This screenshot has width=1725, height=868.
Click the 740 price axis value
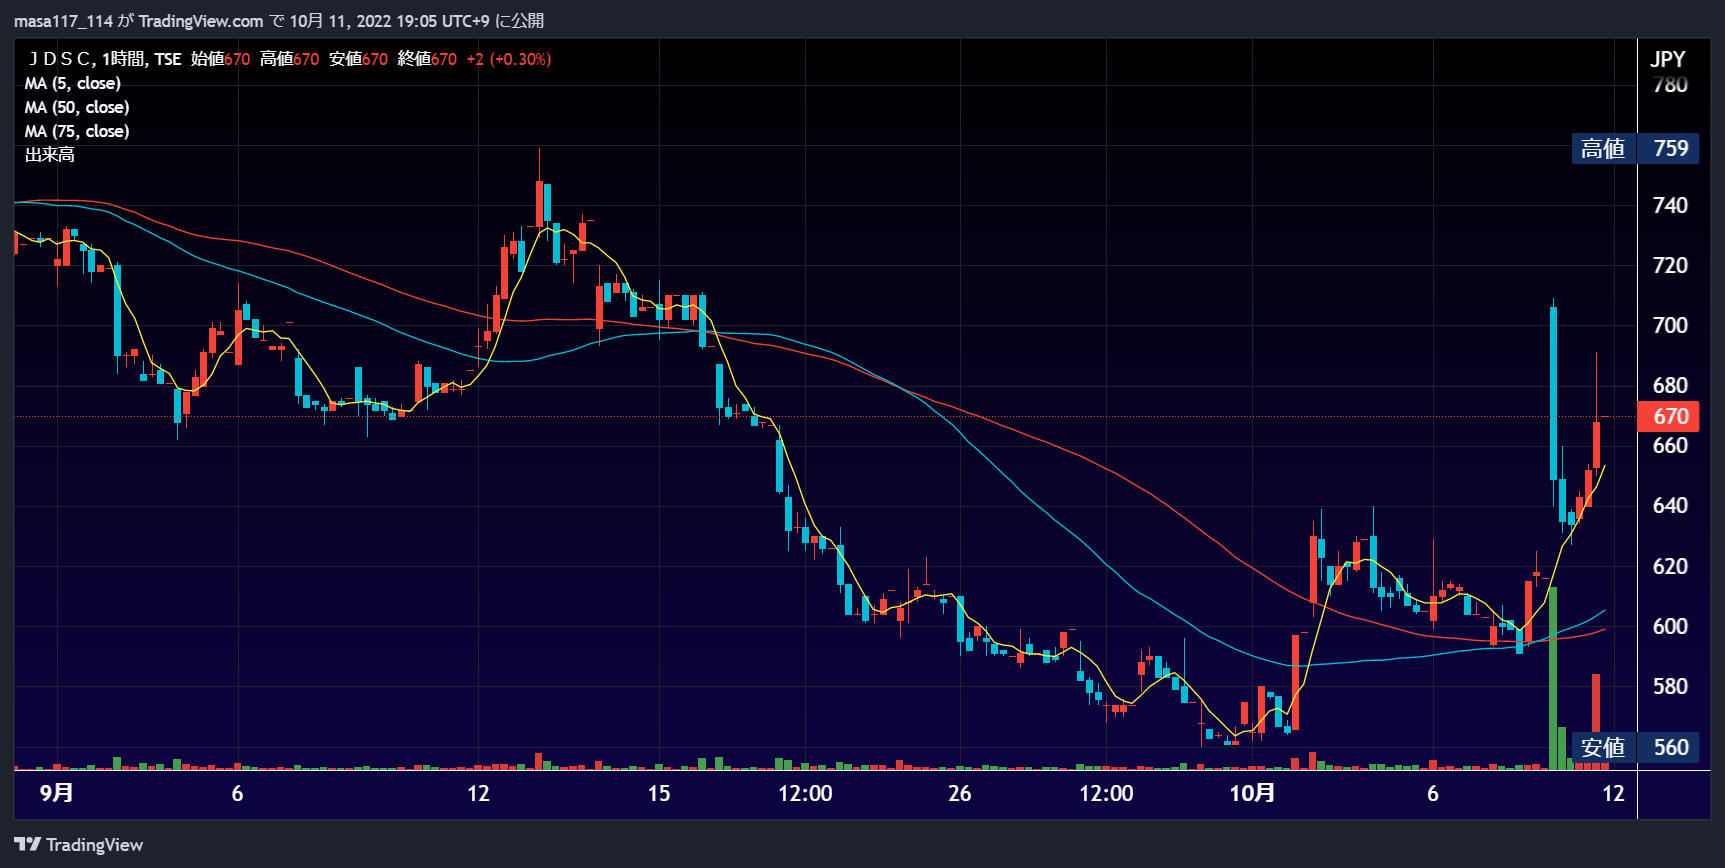tap(1670, 205)
